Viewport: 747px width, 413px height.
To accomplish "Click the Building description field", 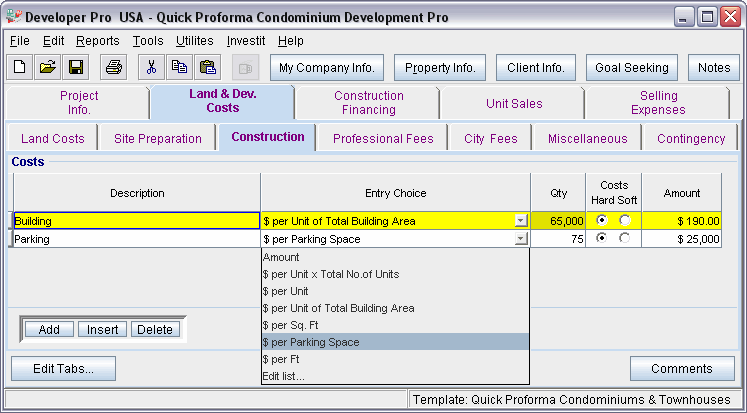I will coord(137,221).
